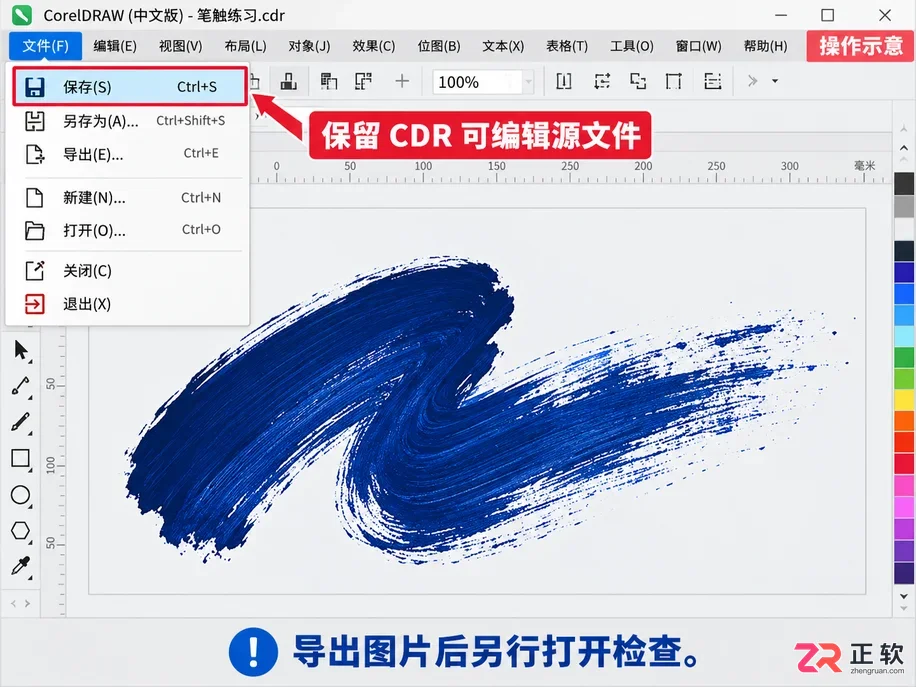Click the dashed lines list toolbar icon

tap(713, 81)
